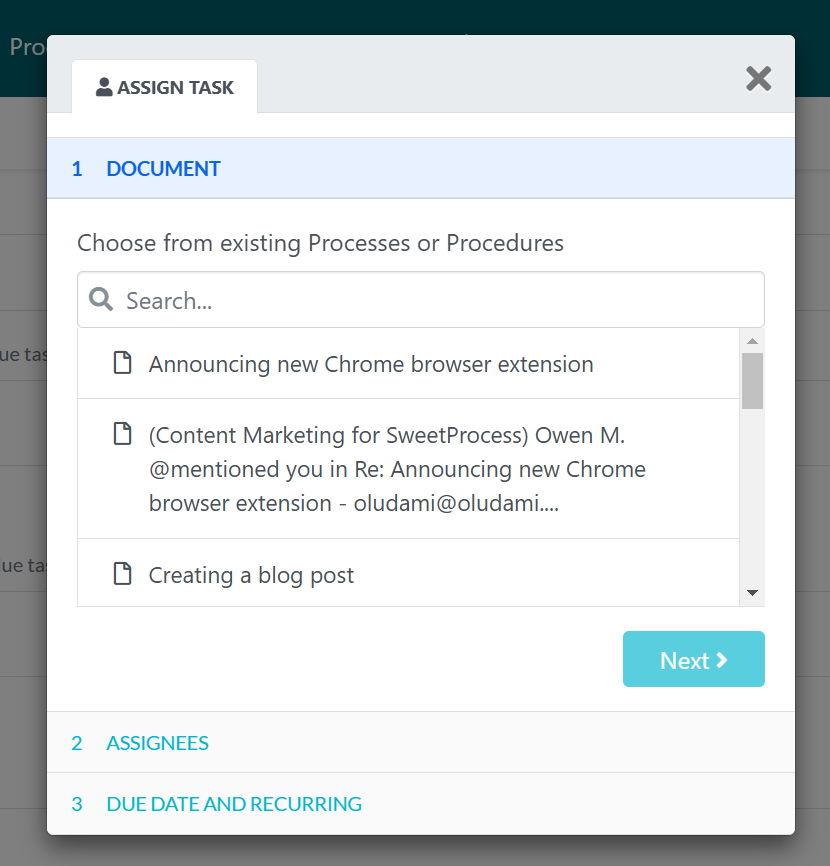Expand the DUE DATE AND RECURRING section

pos(233,804)
